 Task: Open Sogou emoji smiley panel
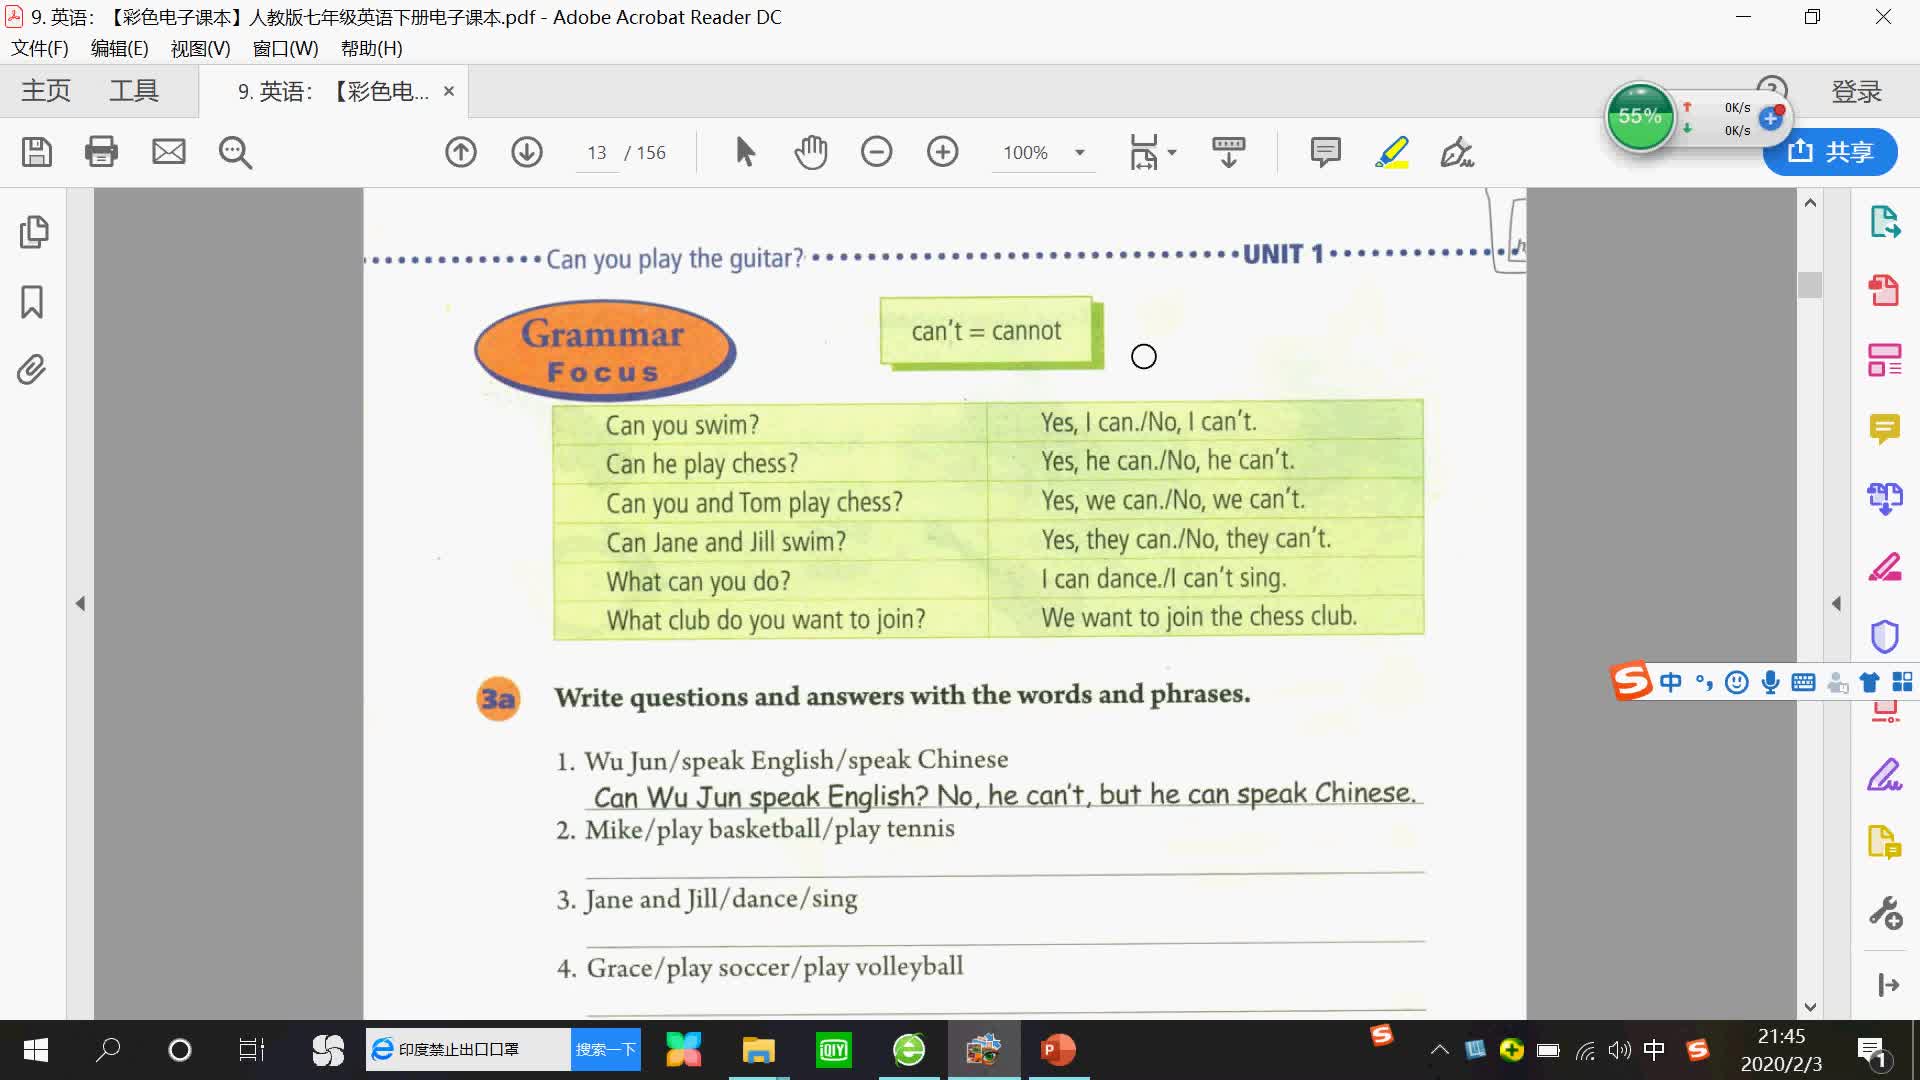point(1737,682)
